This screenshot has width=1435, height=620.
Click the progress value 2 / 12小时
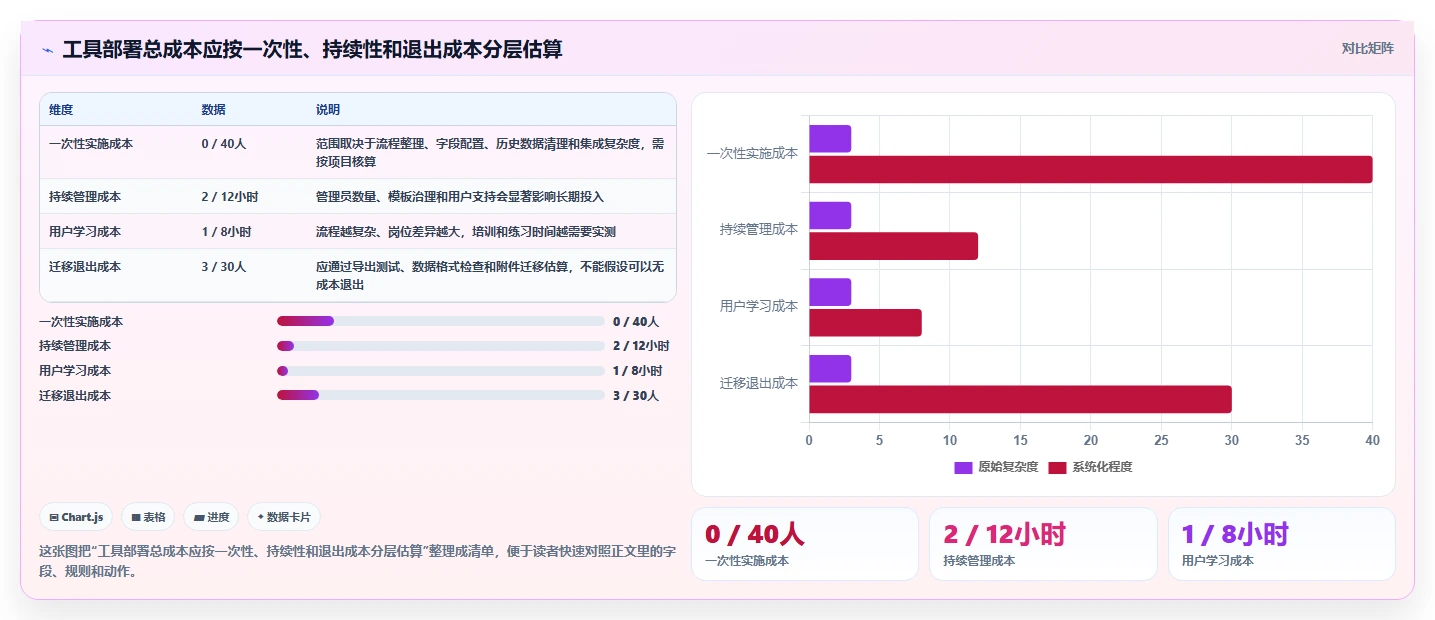(641, 346)
